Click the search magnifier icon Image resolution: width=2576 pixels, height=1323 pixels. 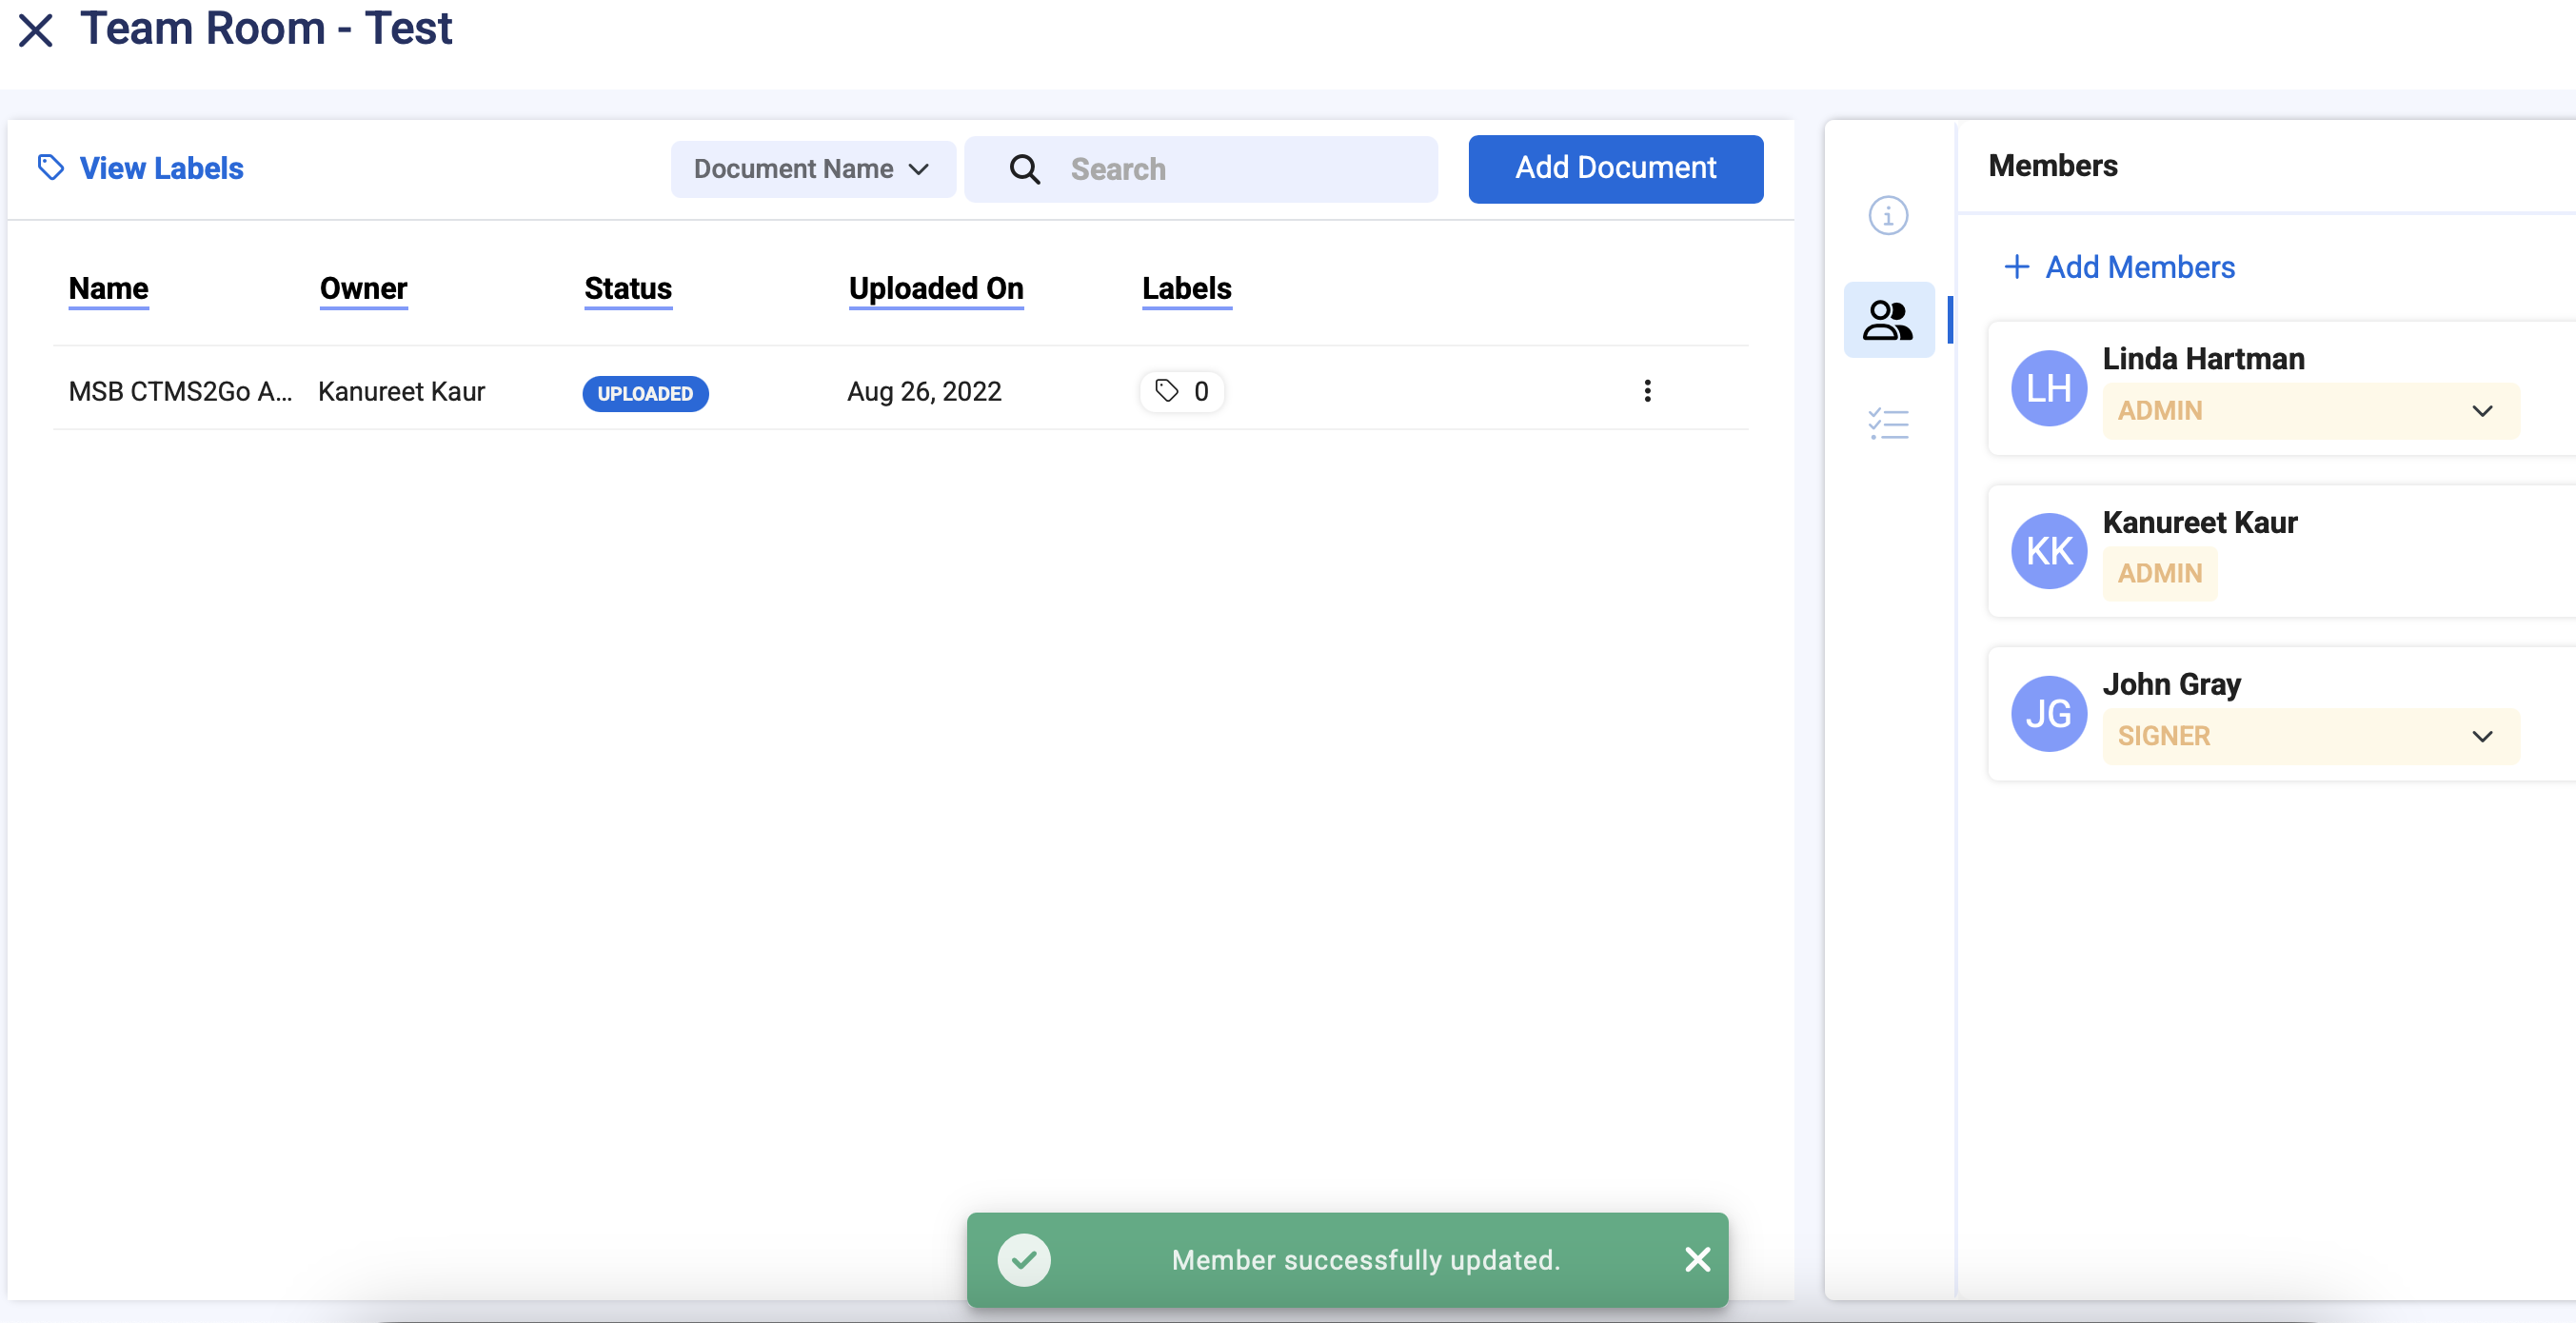click(1024, 169)
